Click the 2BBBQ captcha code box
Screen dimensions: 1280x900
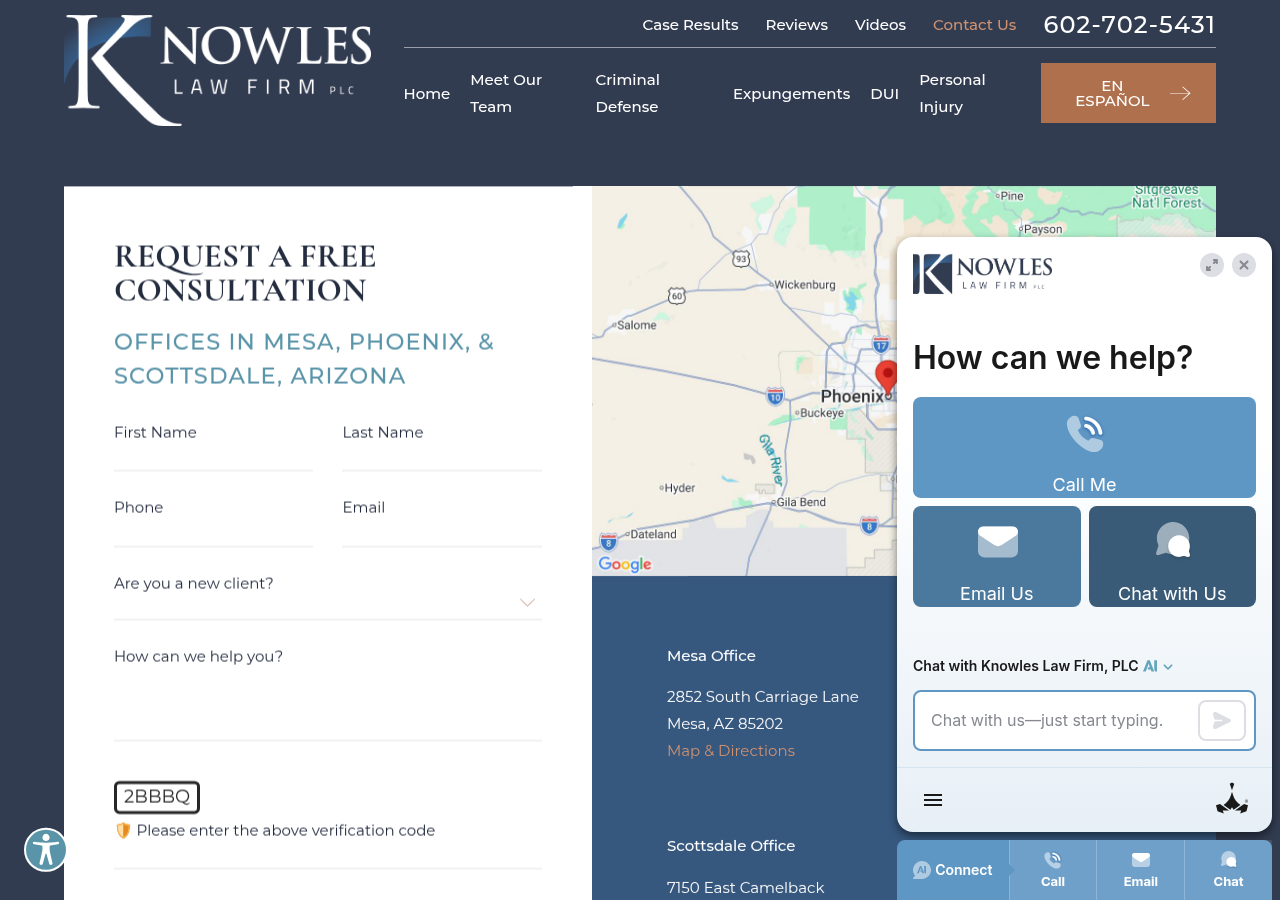157,797
